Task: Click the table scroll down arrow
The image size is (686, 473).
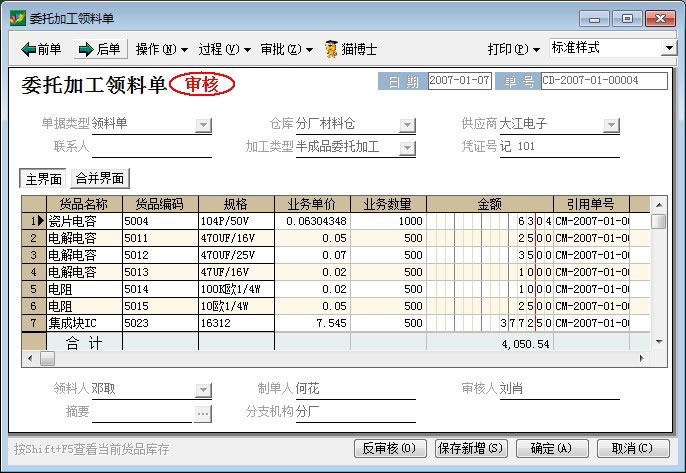Action: 659,342
